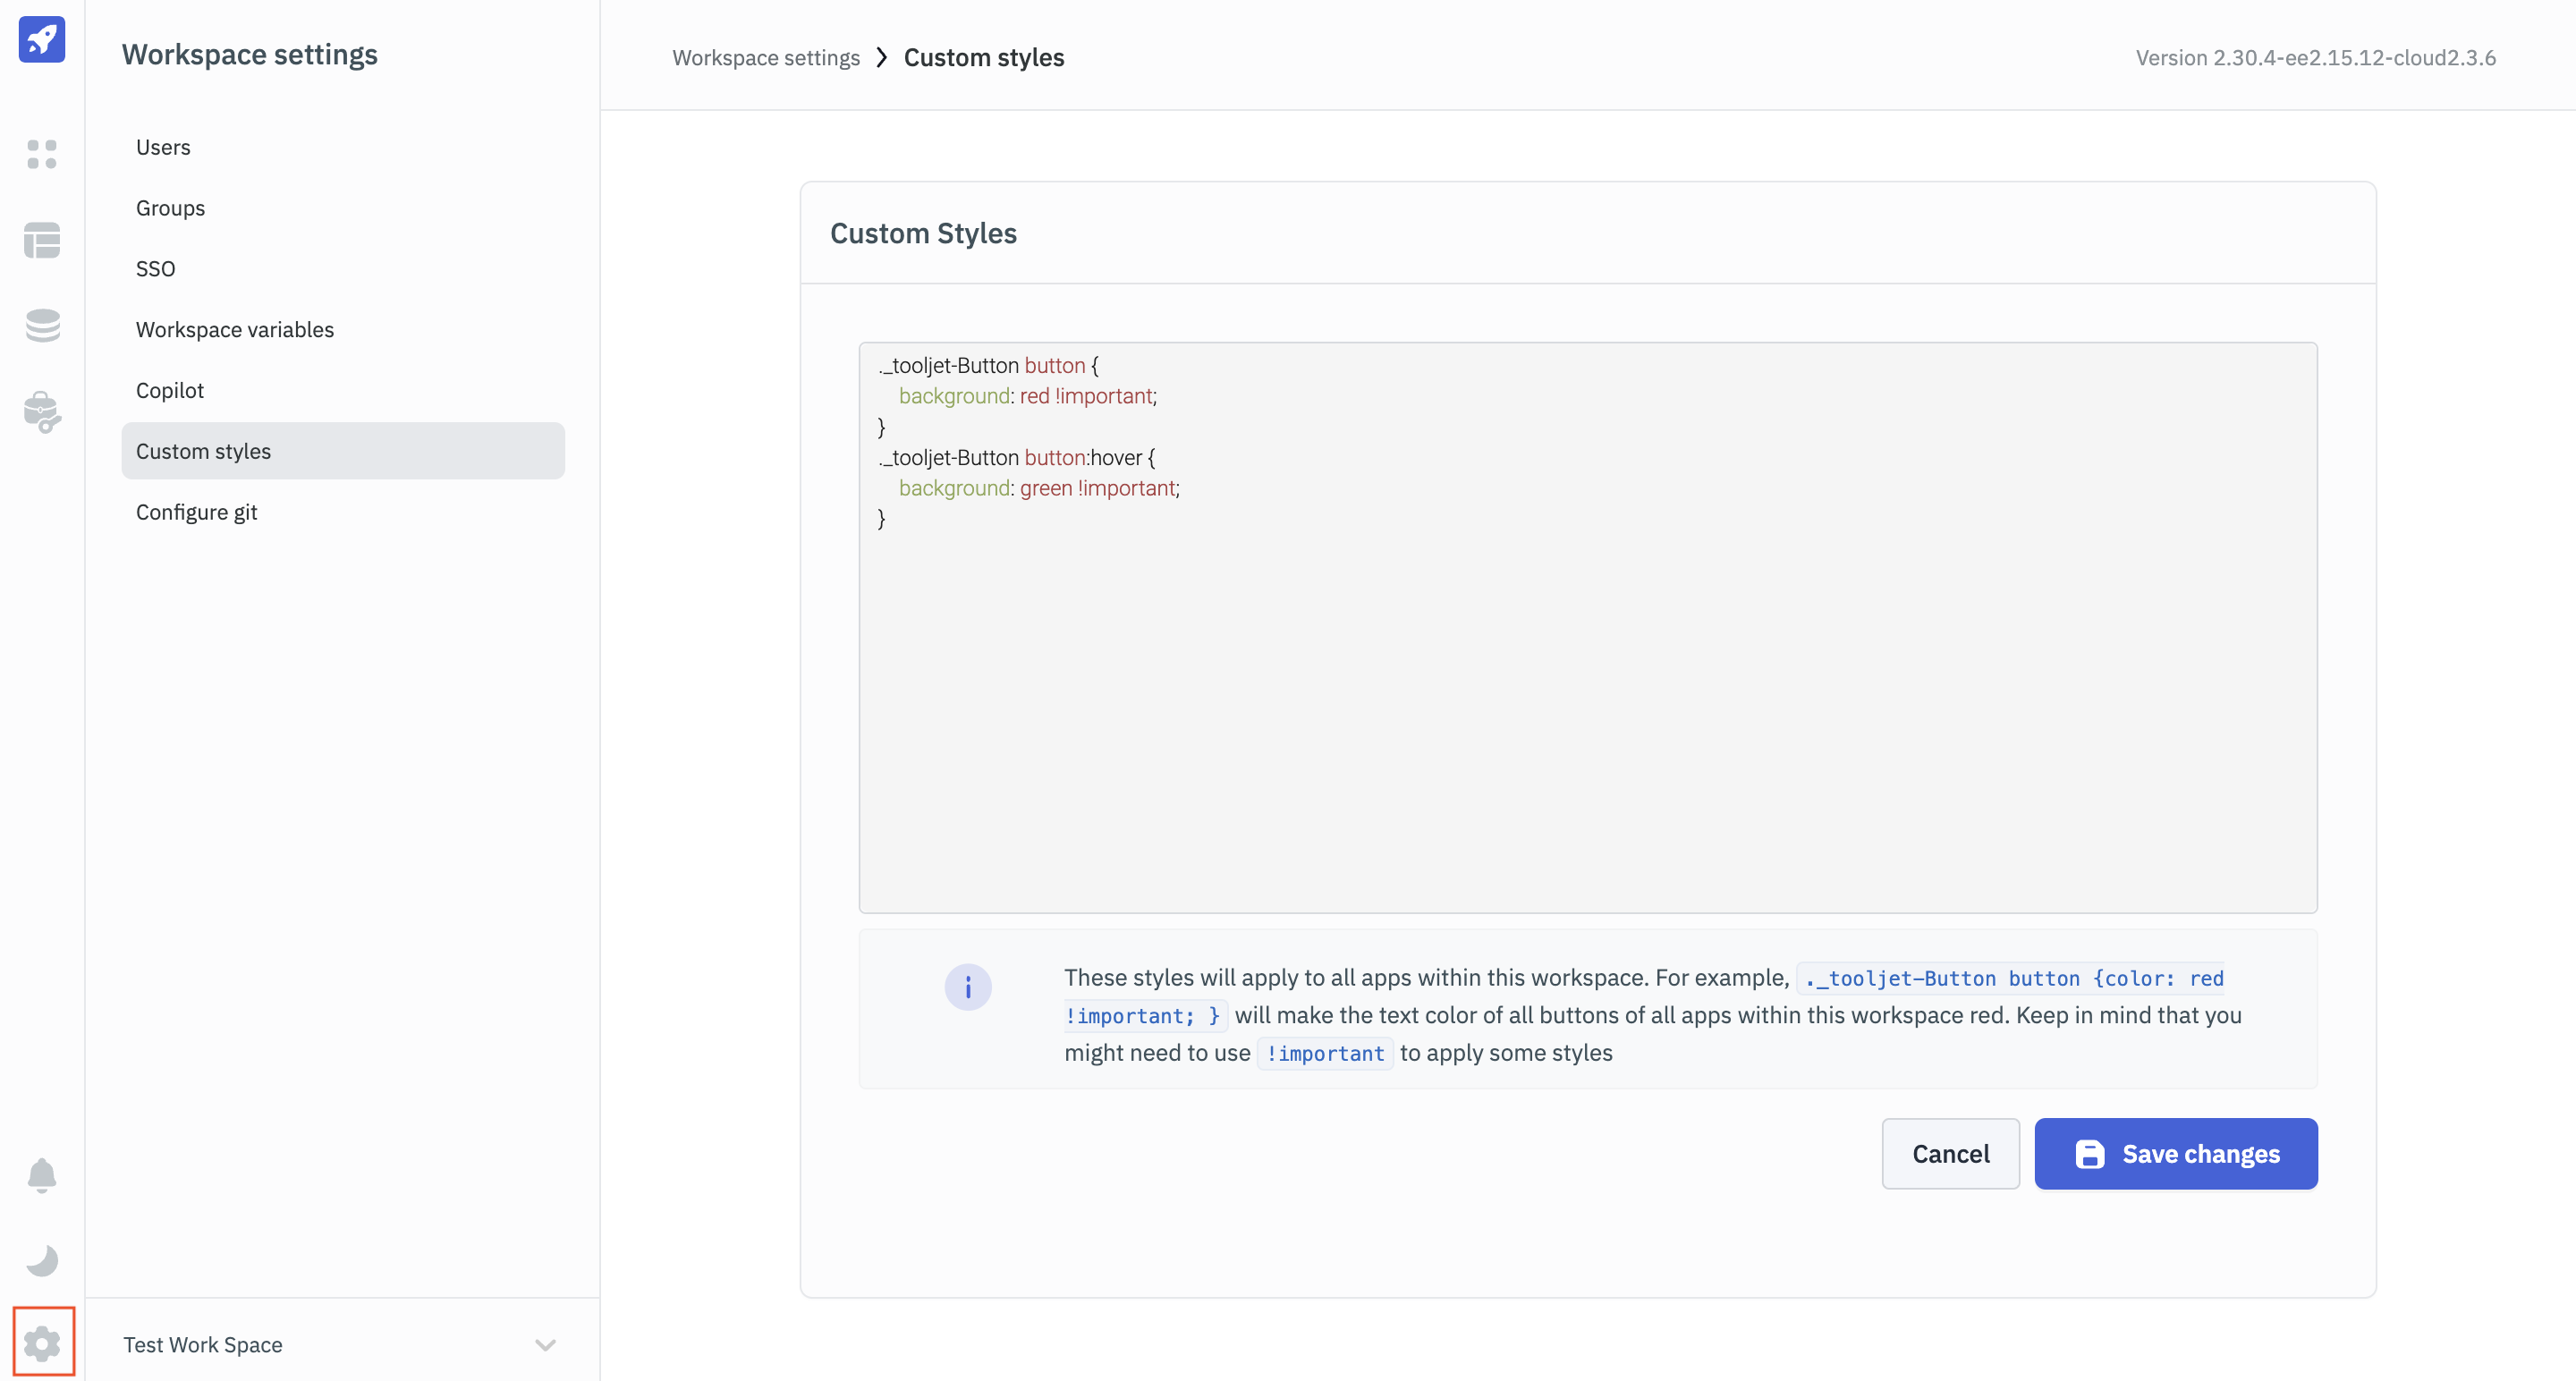Open the ToolJet database table icon
2576x1381 pixels.
pyautogui.click(x=42, y=240)
